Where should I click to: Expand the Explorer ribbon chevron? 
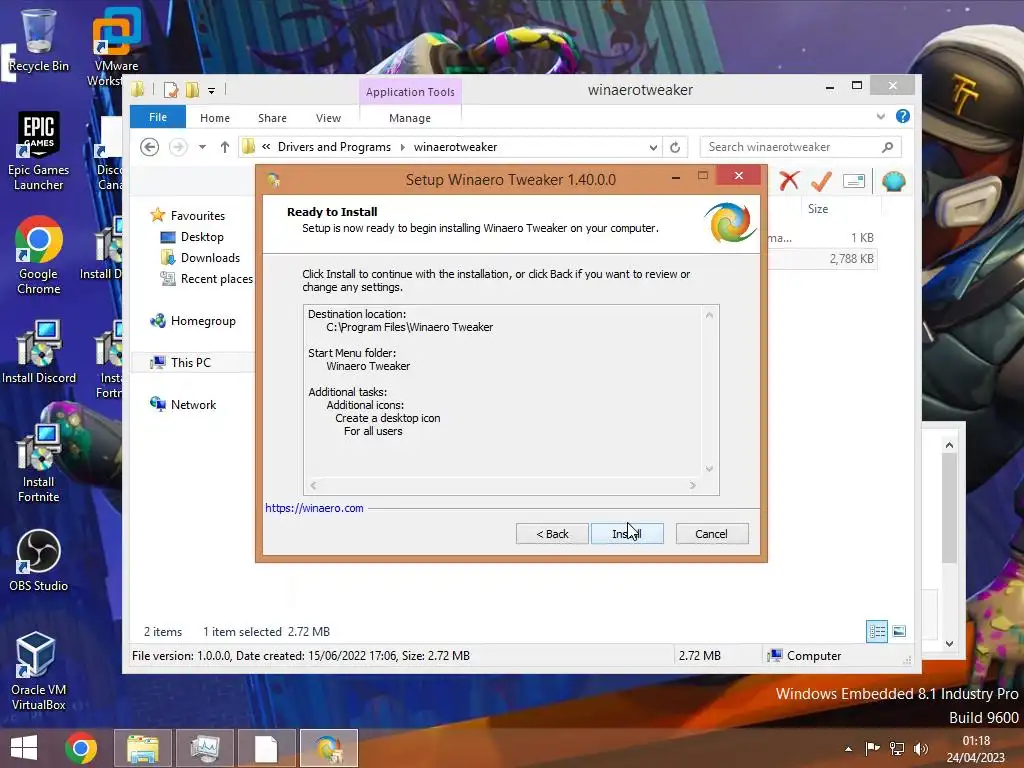coord(881,116)
